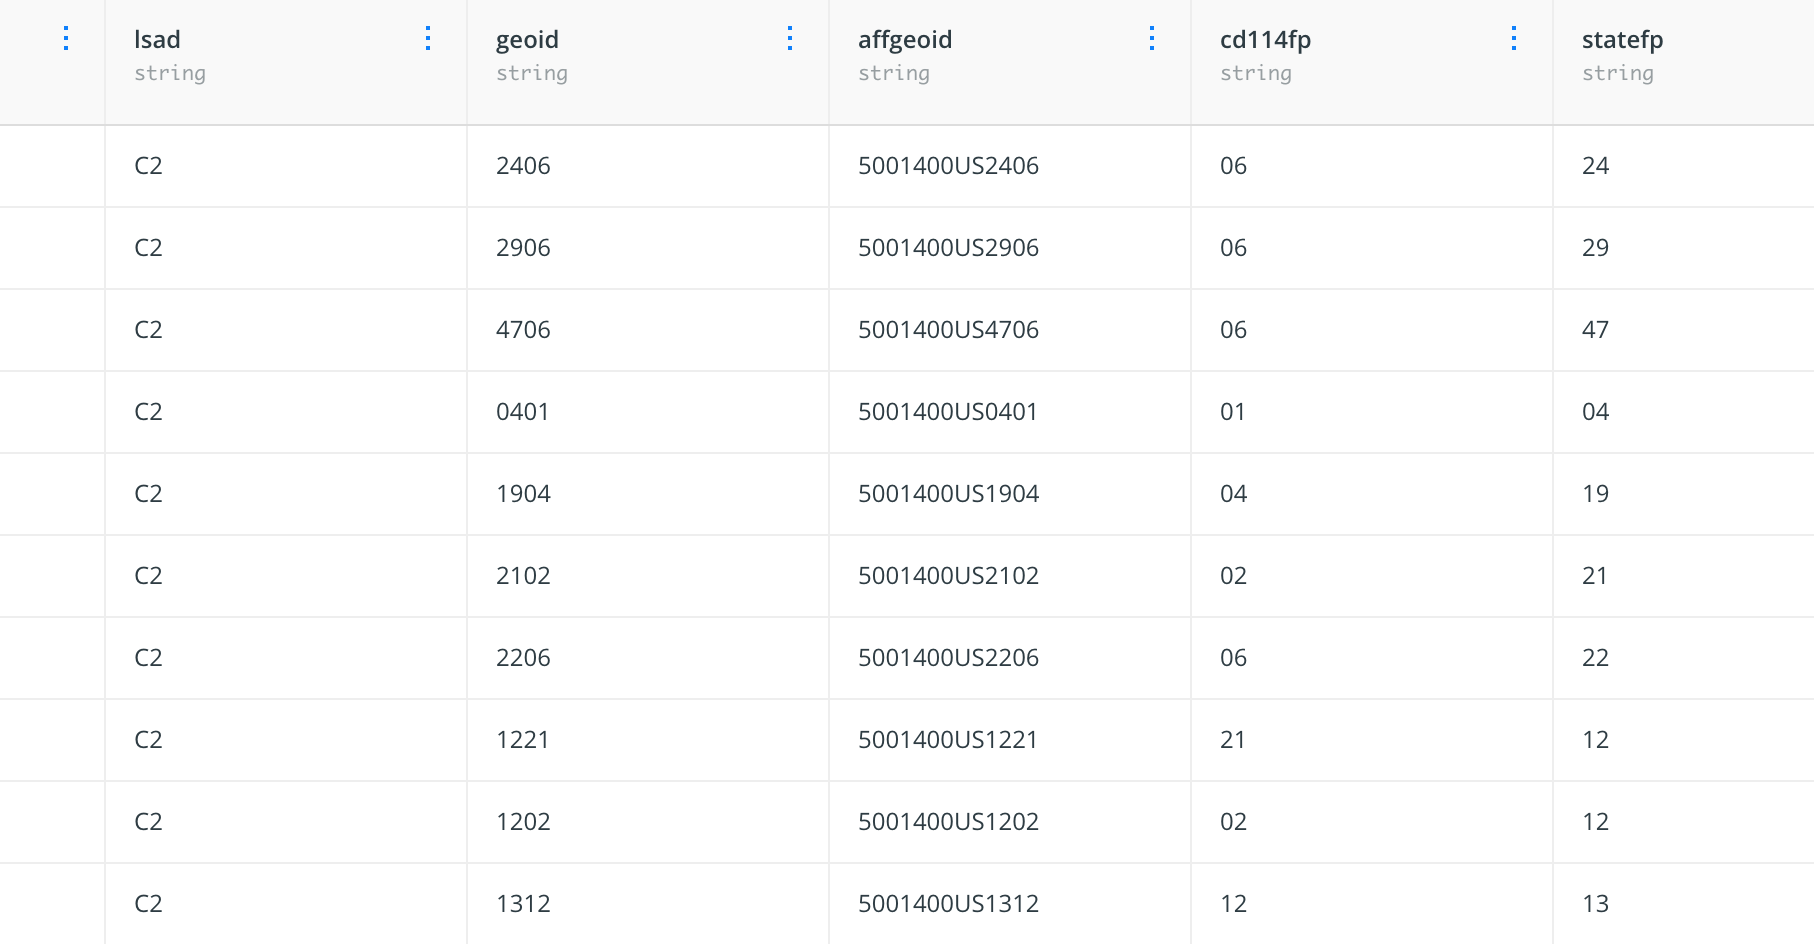The width and height of the screenshot is (1814, 944).
Task: Open options menu for the leftmost column
Action: coord(66,39)
